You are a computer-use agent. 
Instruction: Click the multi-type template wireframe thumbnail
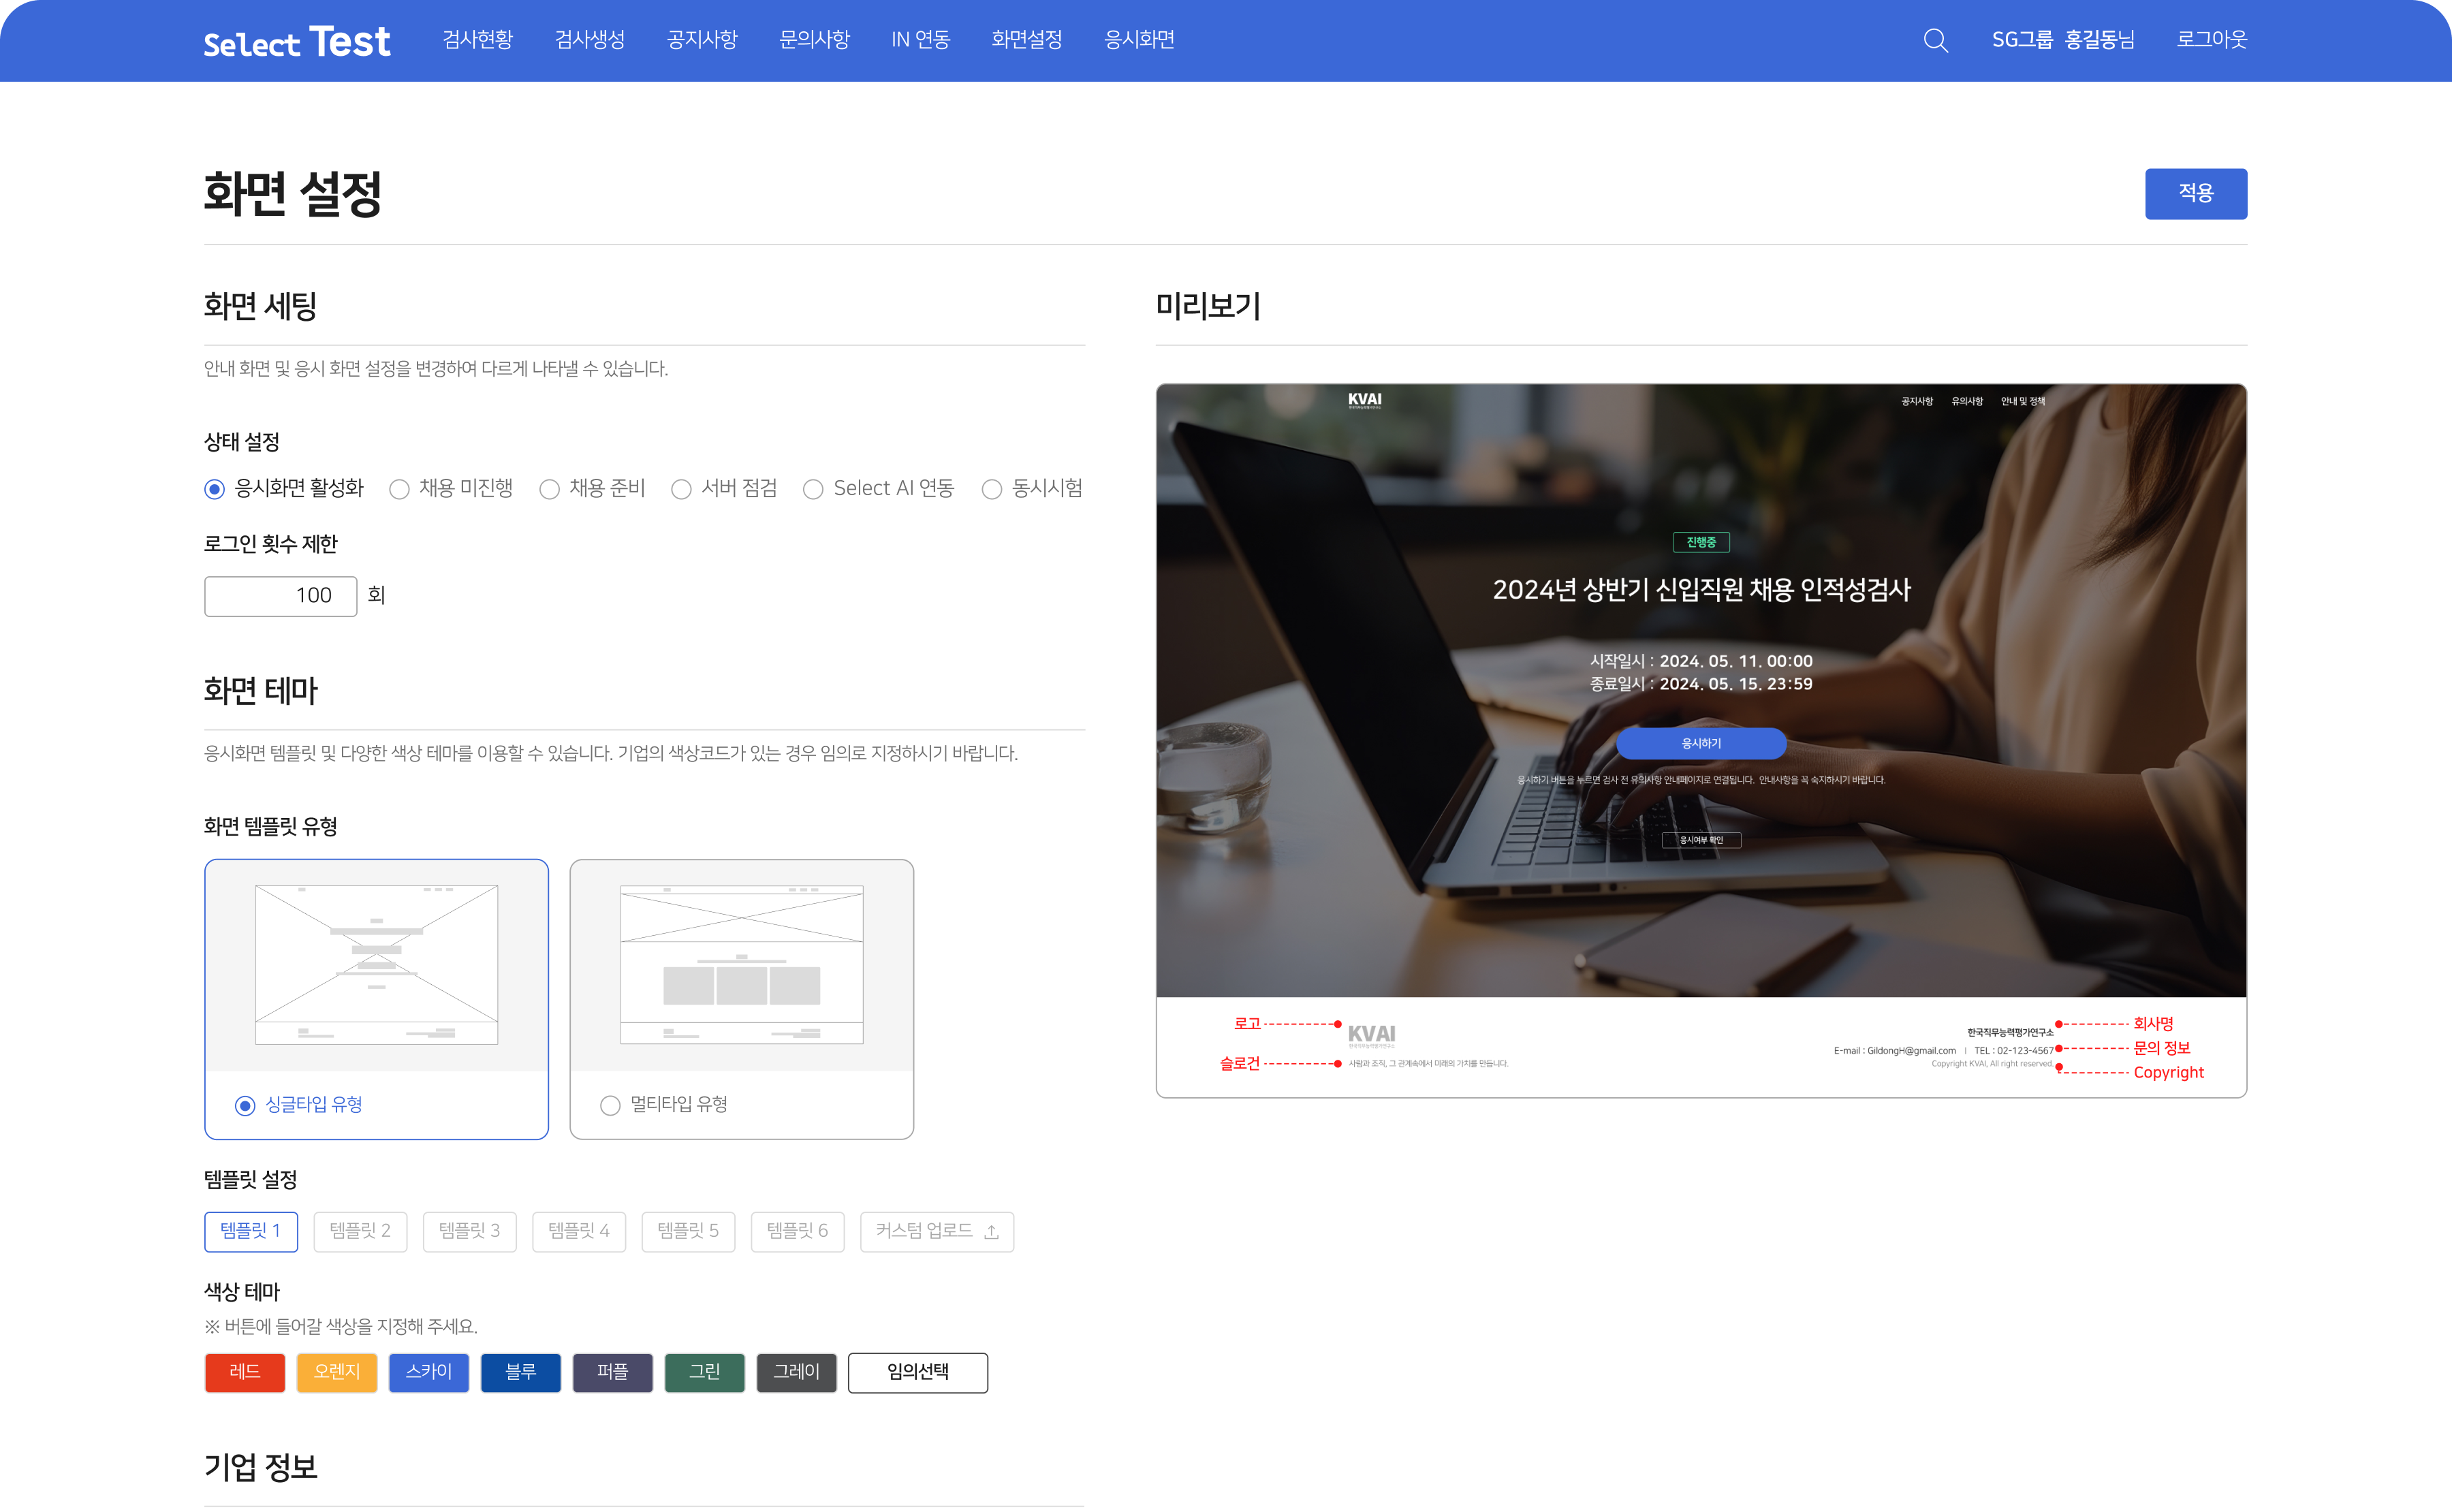(742, 964)
